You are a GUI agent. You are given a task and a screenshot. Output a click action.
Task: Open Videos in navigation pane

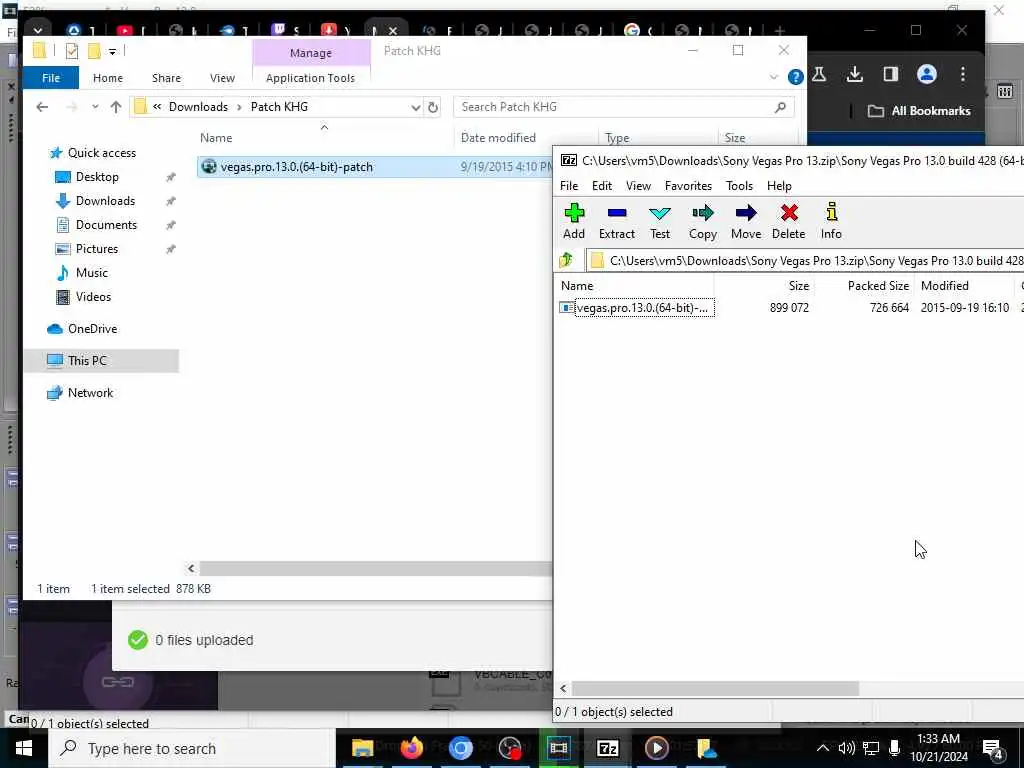coord(93,297)
